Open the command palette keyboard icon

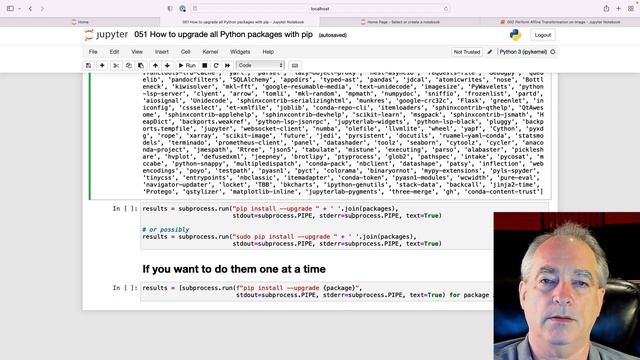pyautogui.click(x=295, y=65)
